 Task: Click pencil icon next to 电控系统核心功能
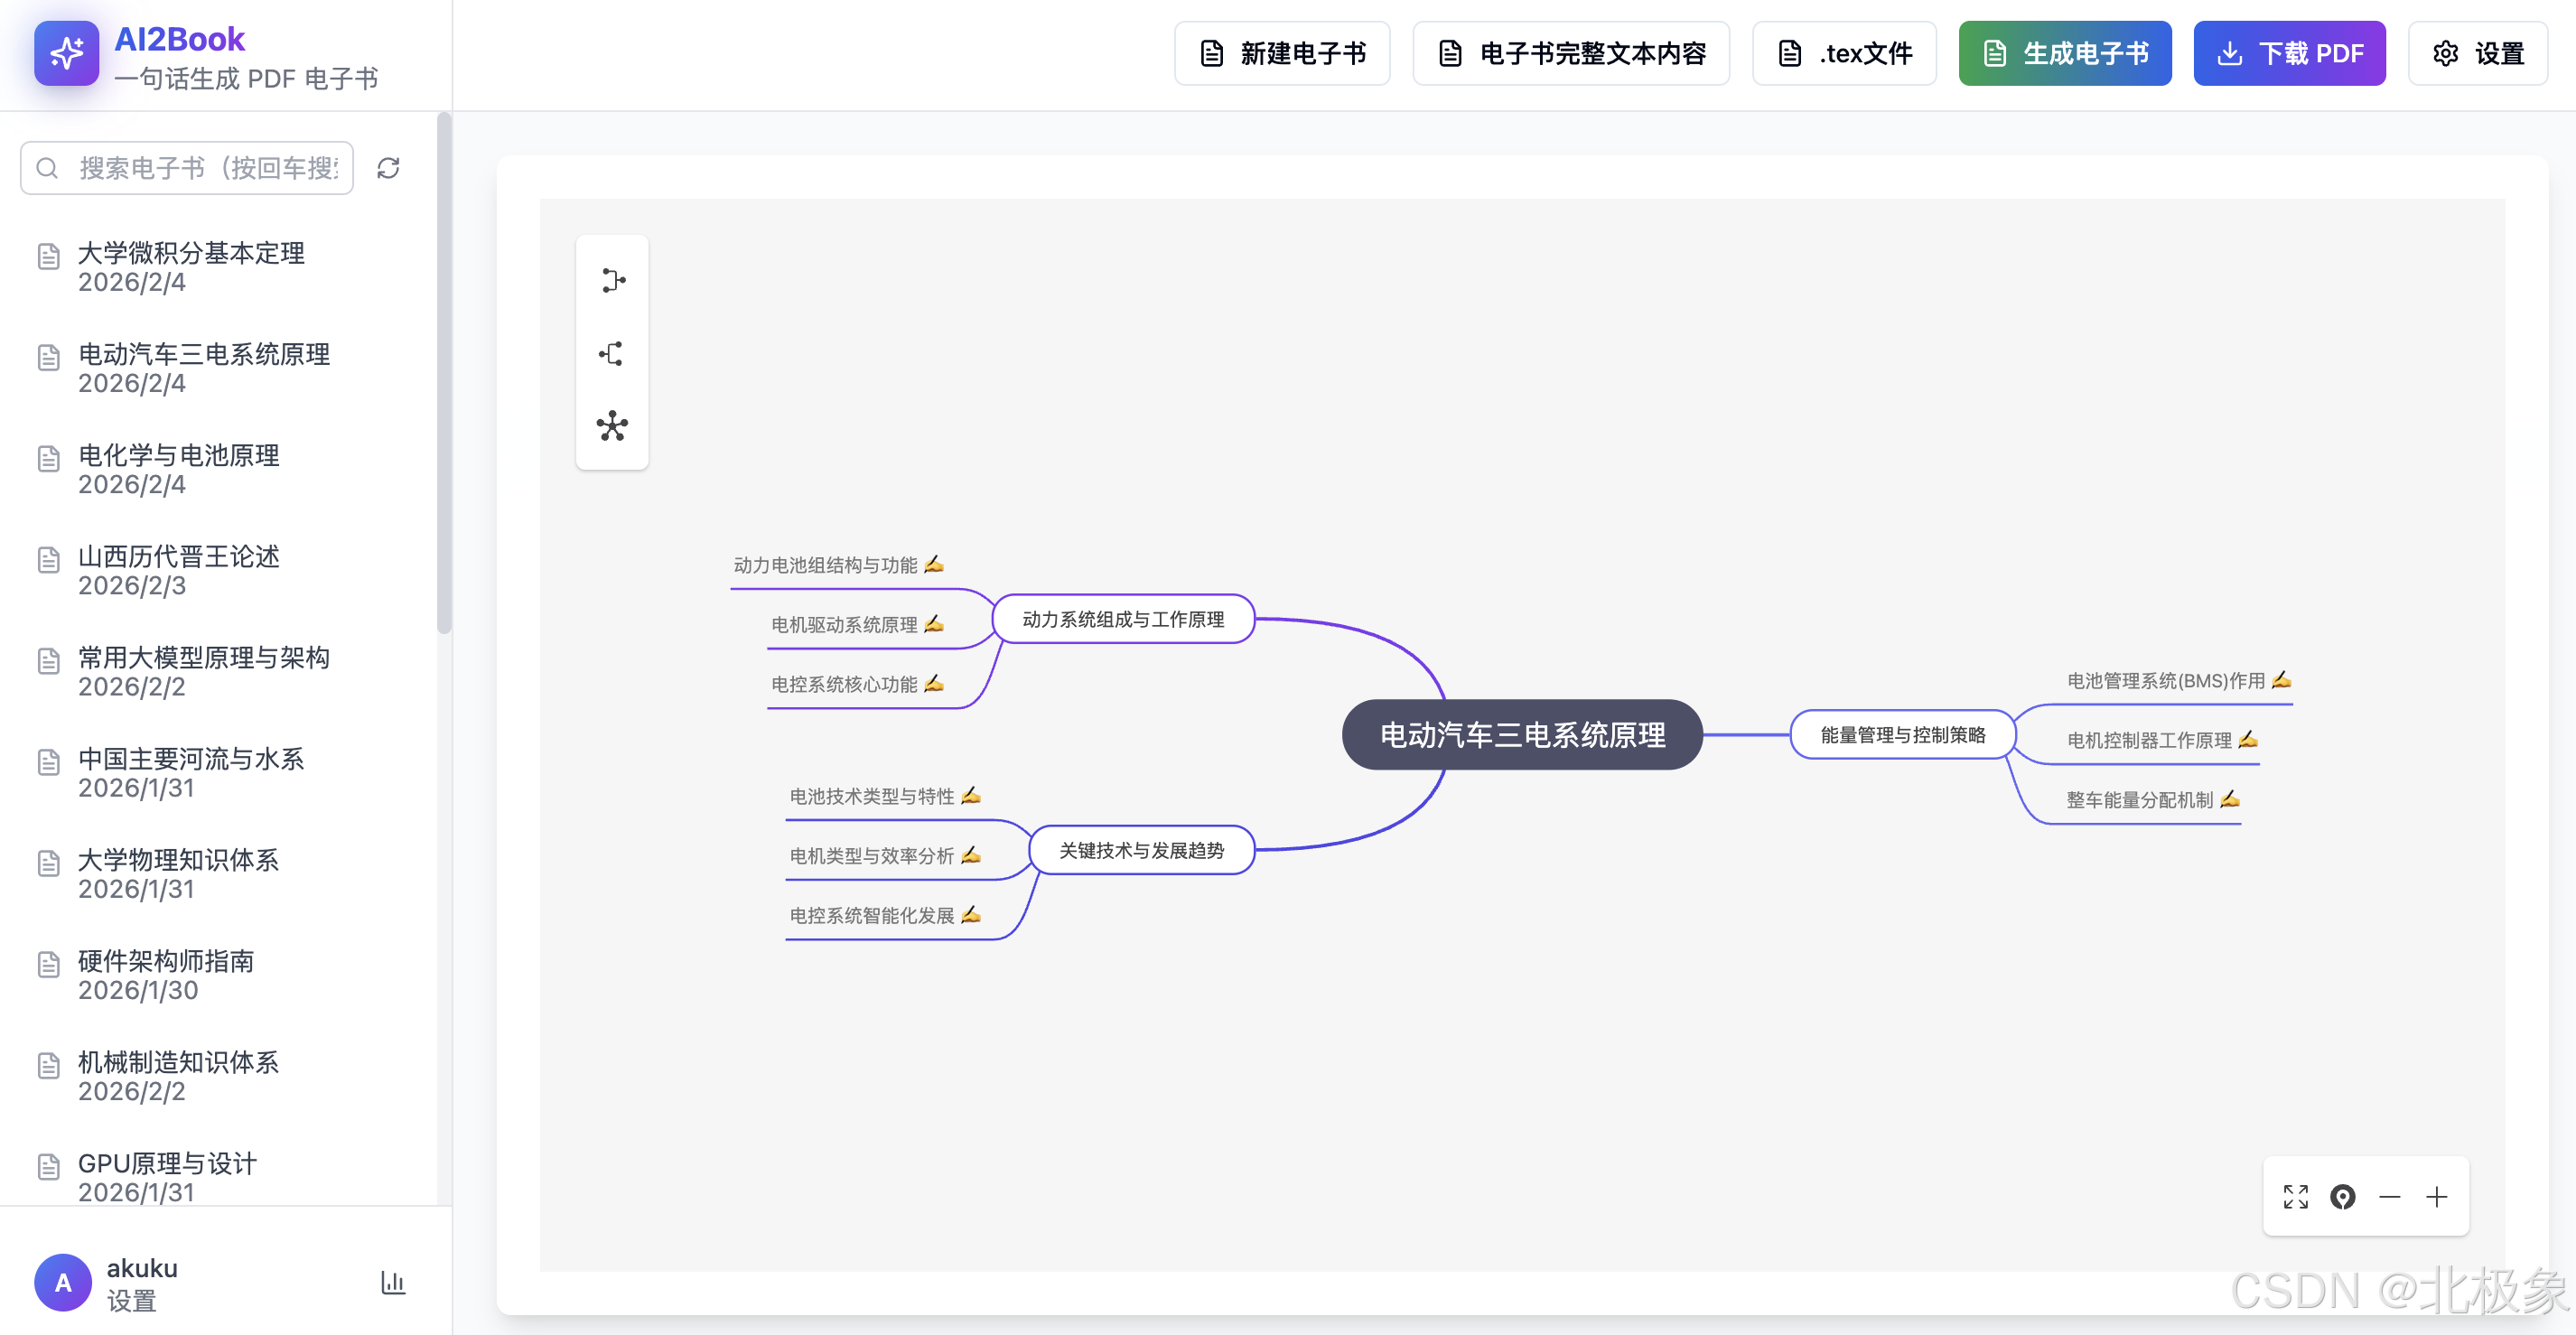(x=934, y=683)
